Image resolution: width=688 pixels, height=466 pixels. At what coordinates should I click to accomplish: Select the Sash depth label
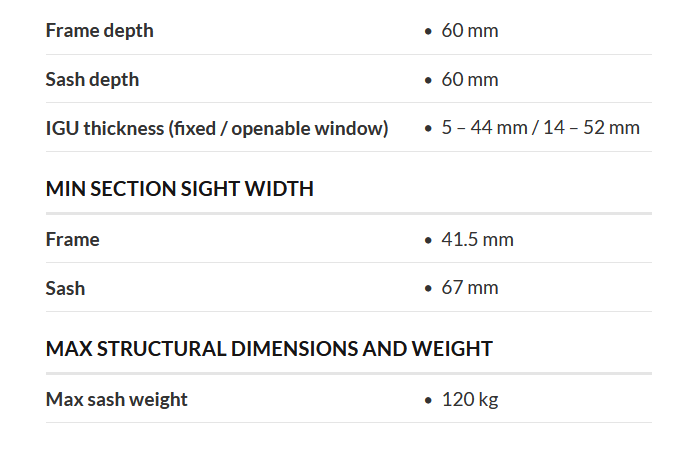pos(92,80)
